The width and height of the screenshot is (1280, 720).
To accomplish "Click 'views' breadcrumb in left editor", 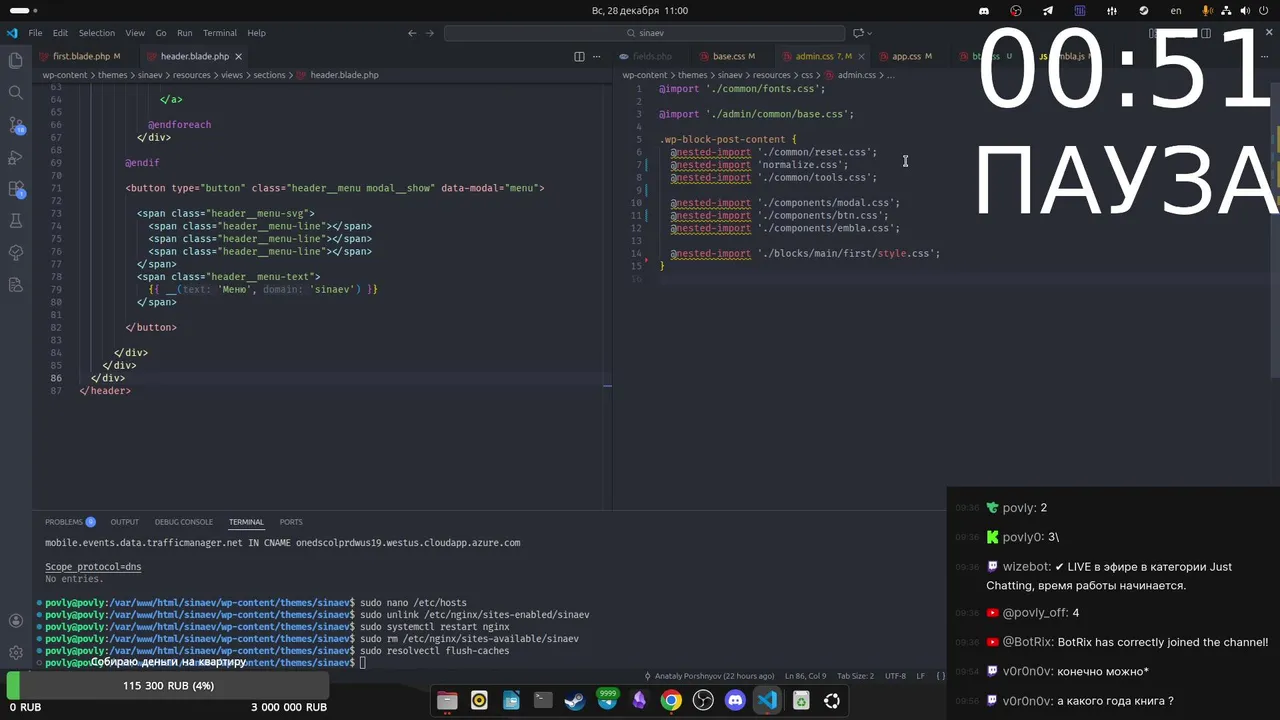I will pos(232,75).
